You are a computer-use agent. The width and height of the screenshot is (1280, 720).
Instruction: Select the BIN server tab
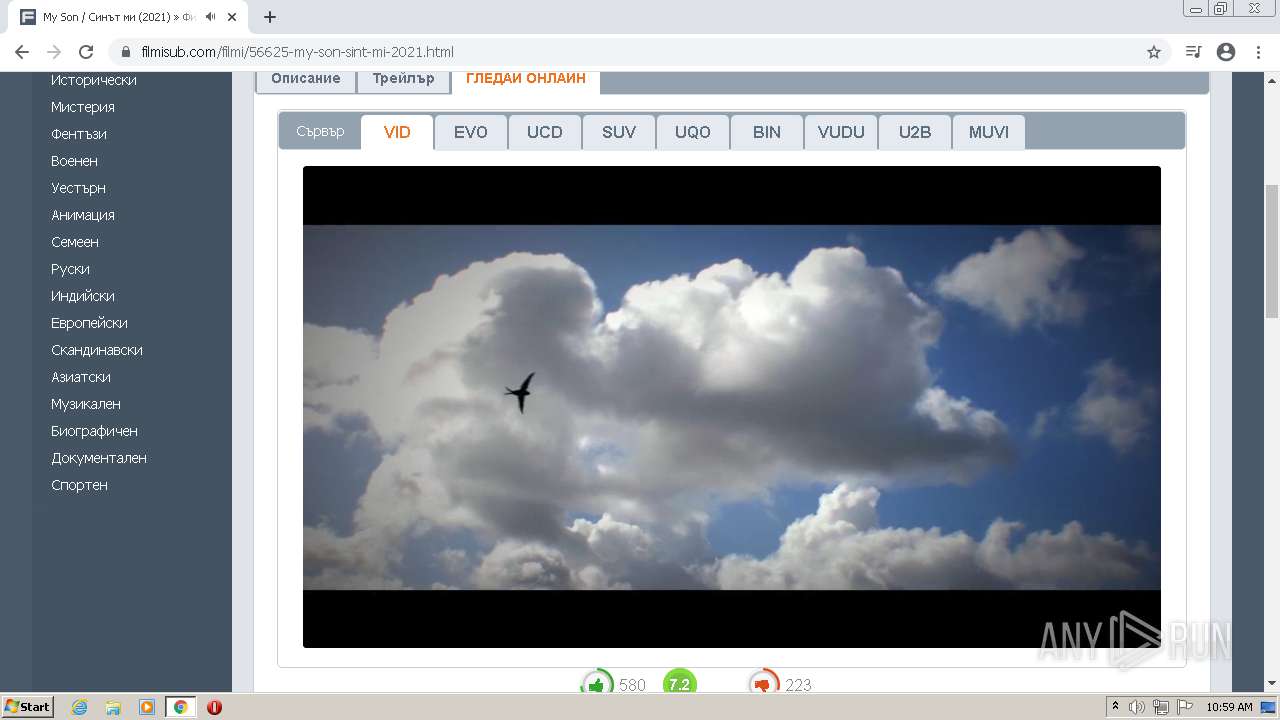tap(767, 132)
